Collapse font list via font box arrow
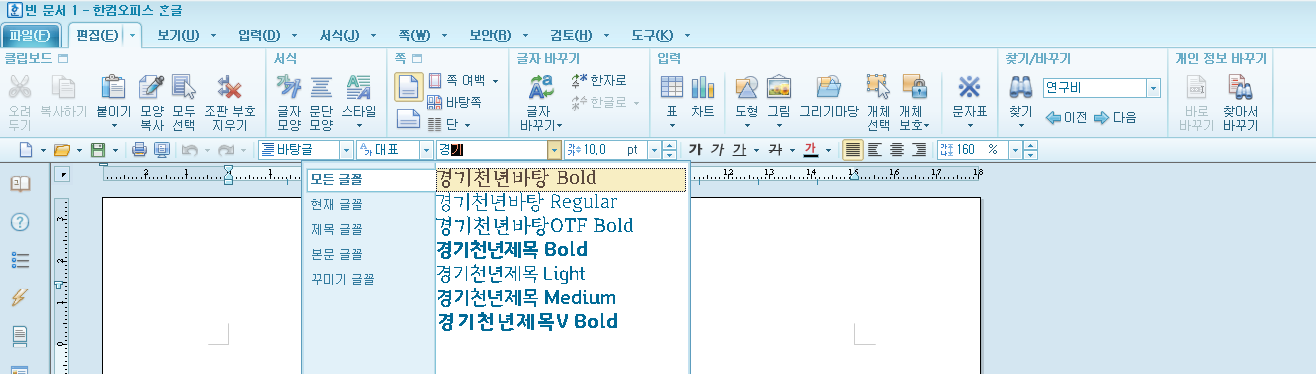Image resolution: width=1316 pixels, height=374 pixels. (x=554, y=149)
